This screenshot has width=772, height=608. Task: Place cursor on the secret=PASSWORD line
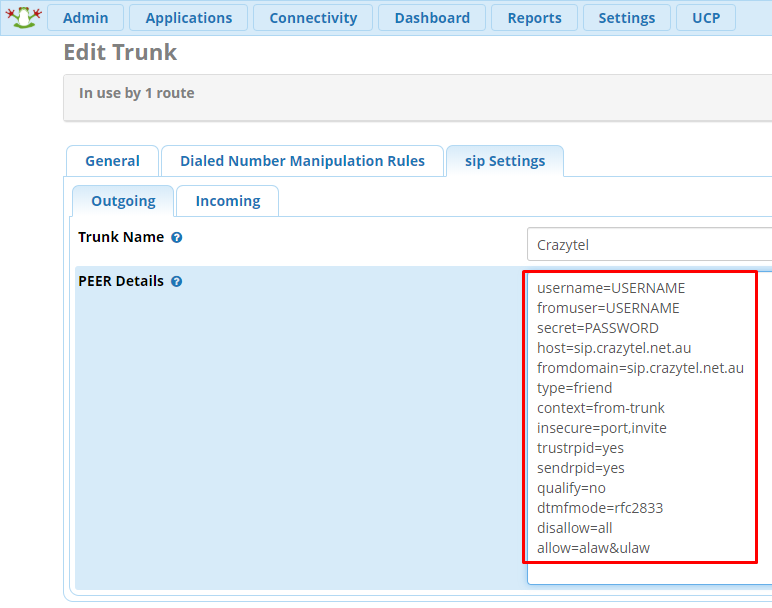(598, 328)
